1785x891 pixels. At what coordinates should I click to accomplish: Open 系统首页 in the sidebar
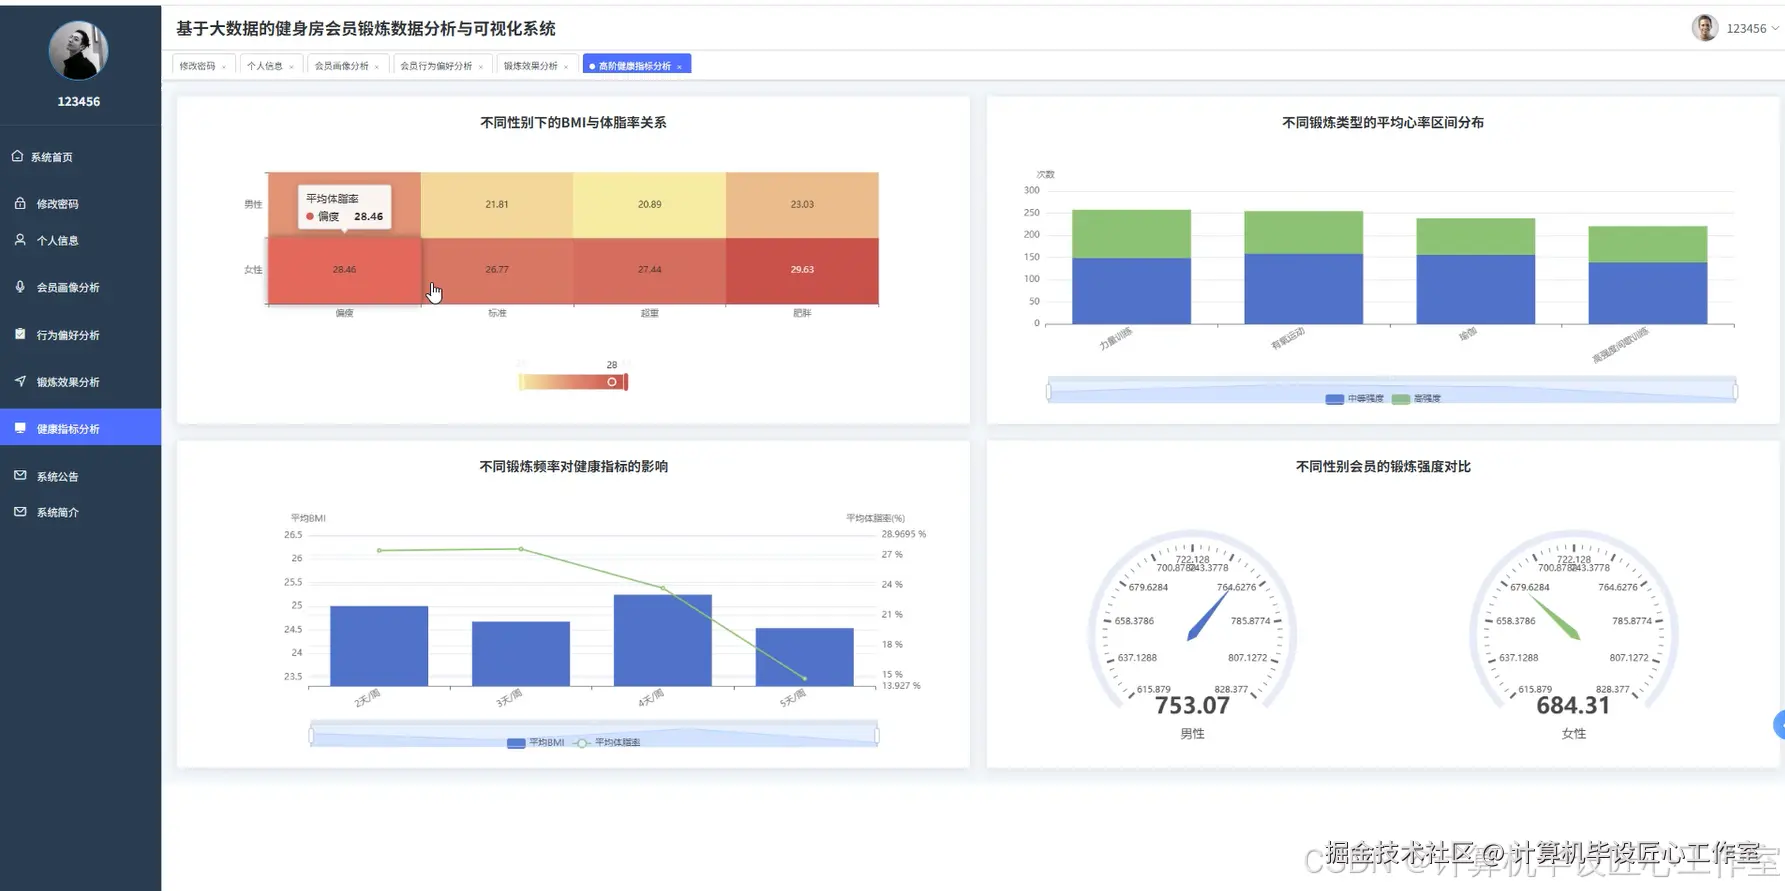pyautogui.click(x=80, y=157)
